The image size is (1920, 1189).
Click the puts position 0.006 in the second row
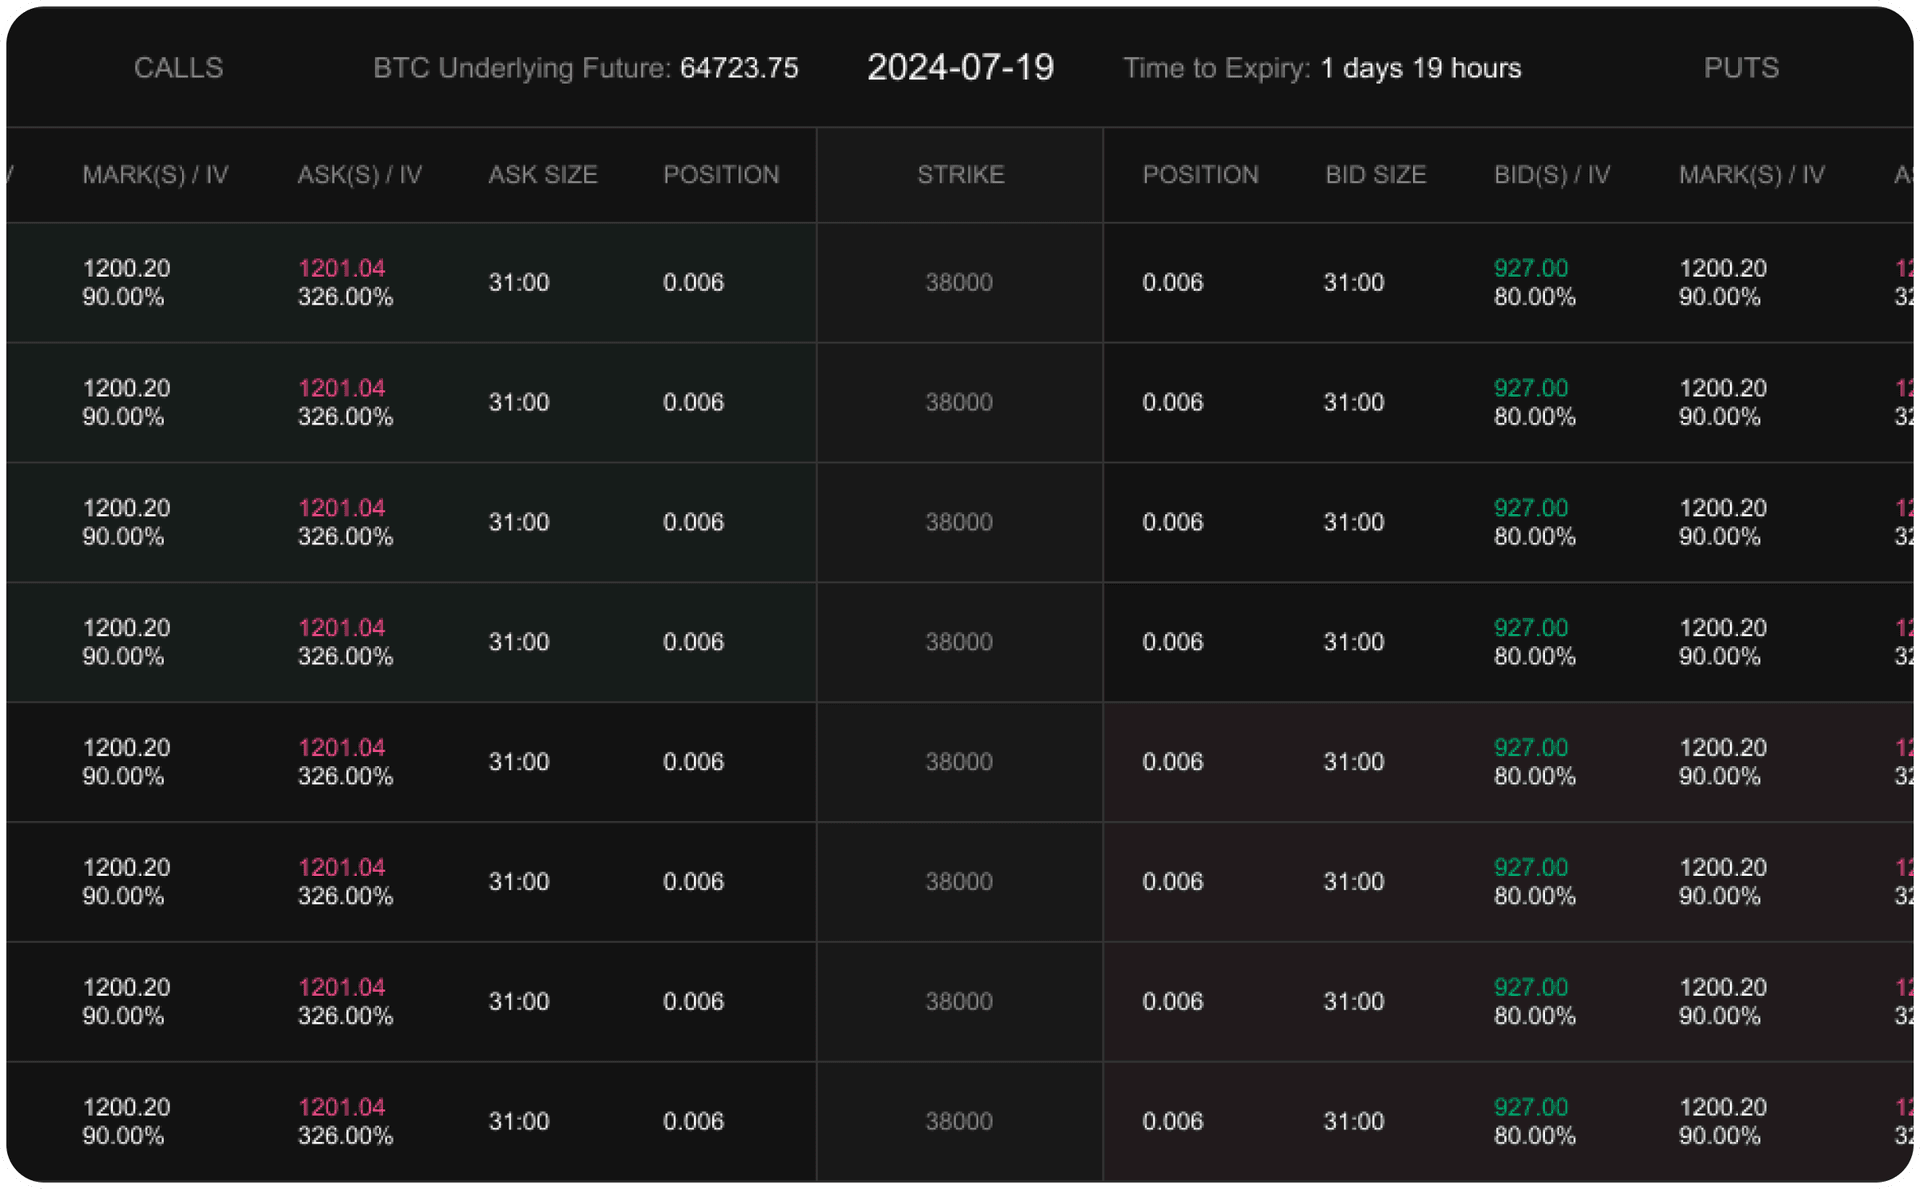tap(1172, 402)
